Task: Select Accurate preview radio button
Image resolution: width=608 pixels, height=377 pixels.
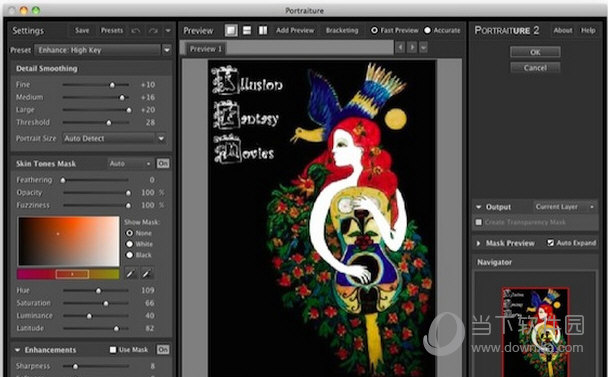Action: click(x=427, y=30)
